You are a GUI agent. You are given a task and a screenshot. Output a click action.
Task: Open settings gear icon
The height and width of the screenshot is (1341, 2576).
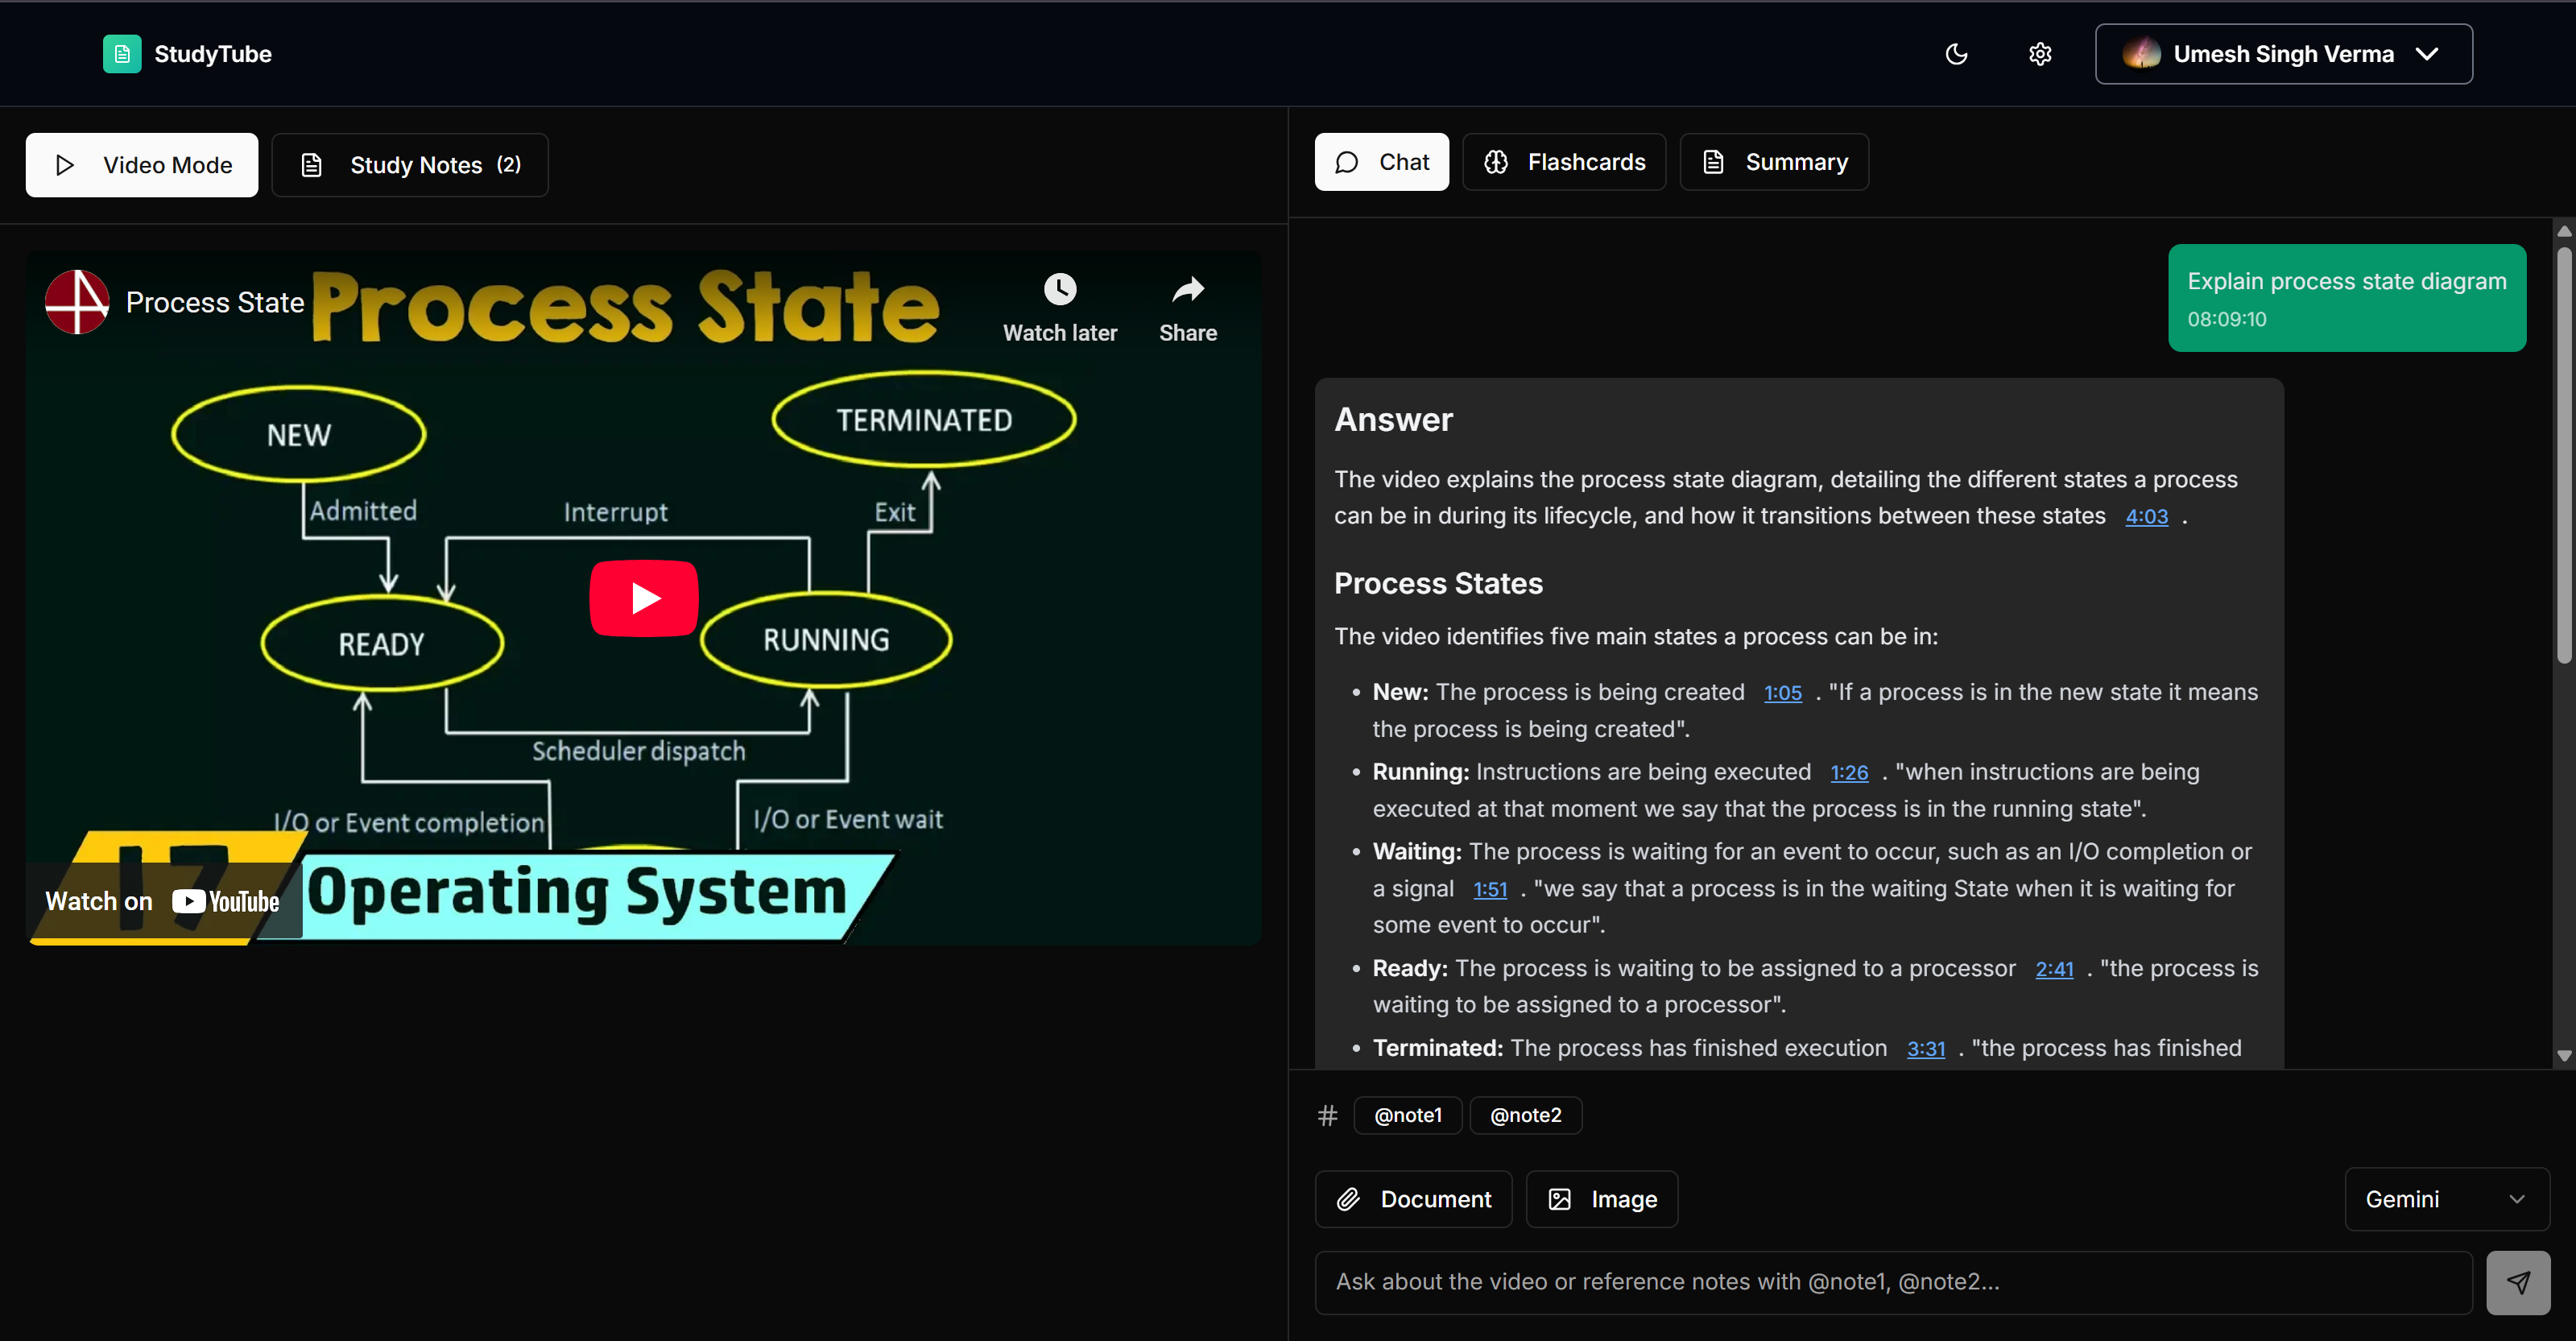click(x=2040, y=54)
